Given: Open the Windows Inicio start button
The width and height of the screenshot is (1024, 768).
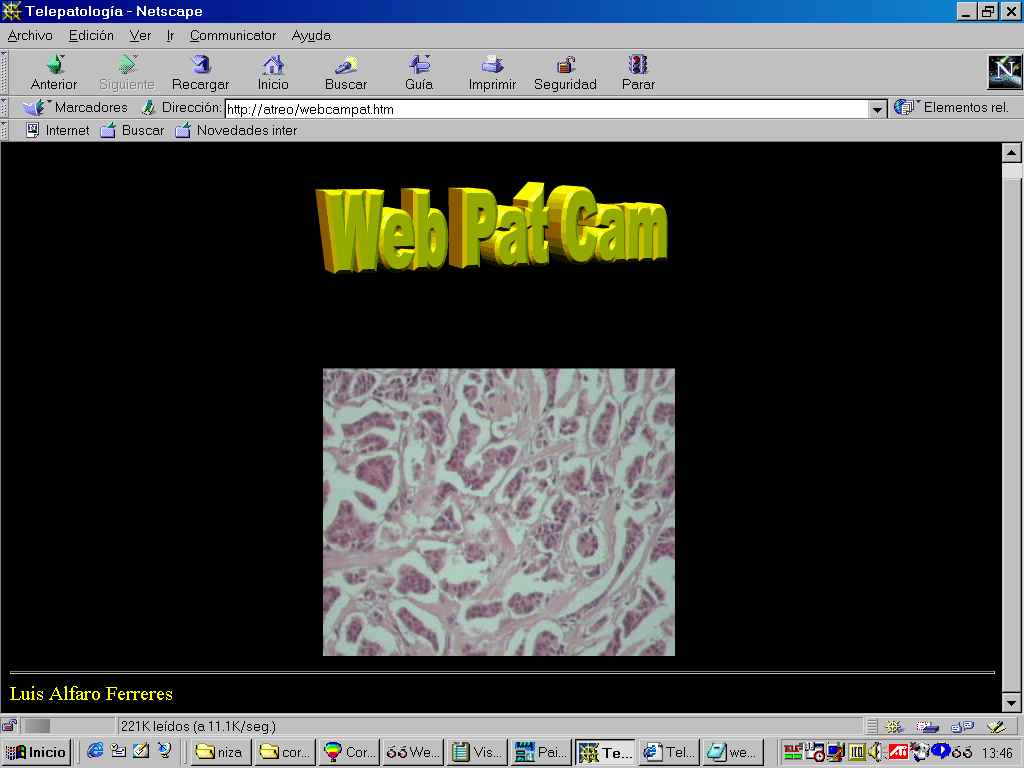Looking at the screenshot, I should [x=37, y=752].
